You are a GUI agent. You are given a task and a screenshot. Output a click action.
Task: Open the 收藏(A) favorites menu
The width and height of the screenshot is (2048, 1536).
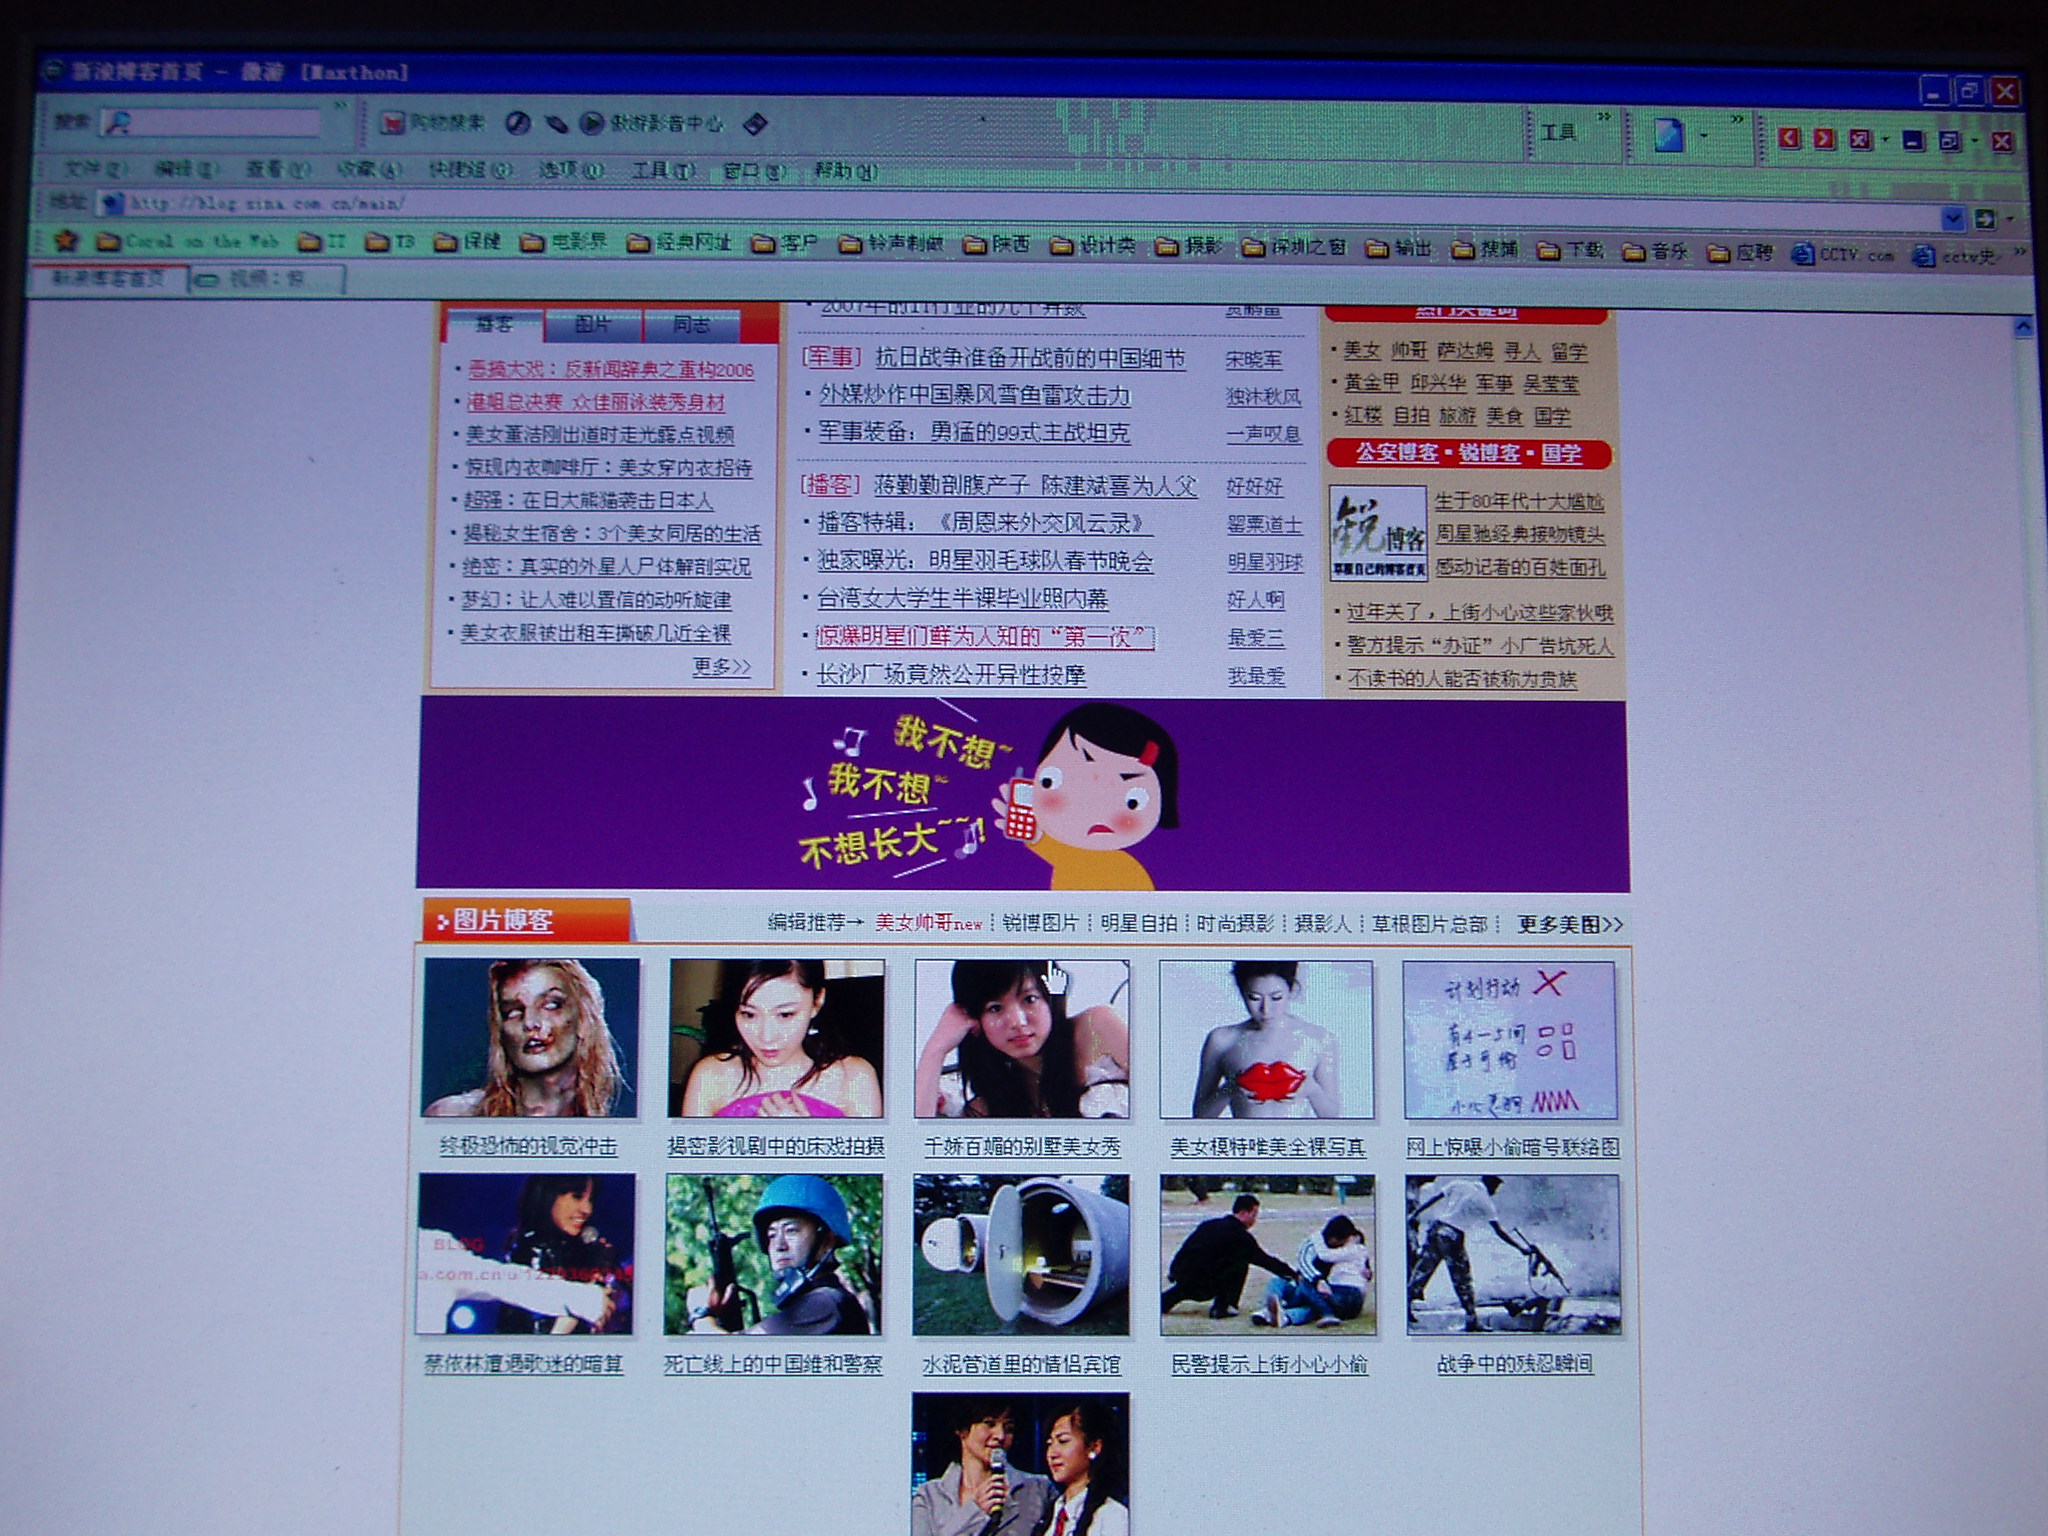click(368, 170)
